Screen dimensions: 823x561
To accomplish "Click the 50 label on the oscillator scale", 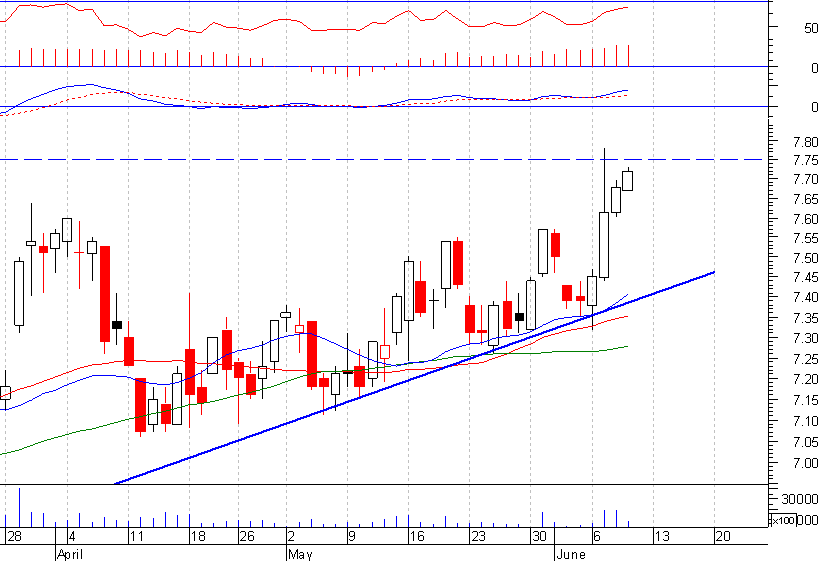I will coord(811,28).
